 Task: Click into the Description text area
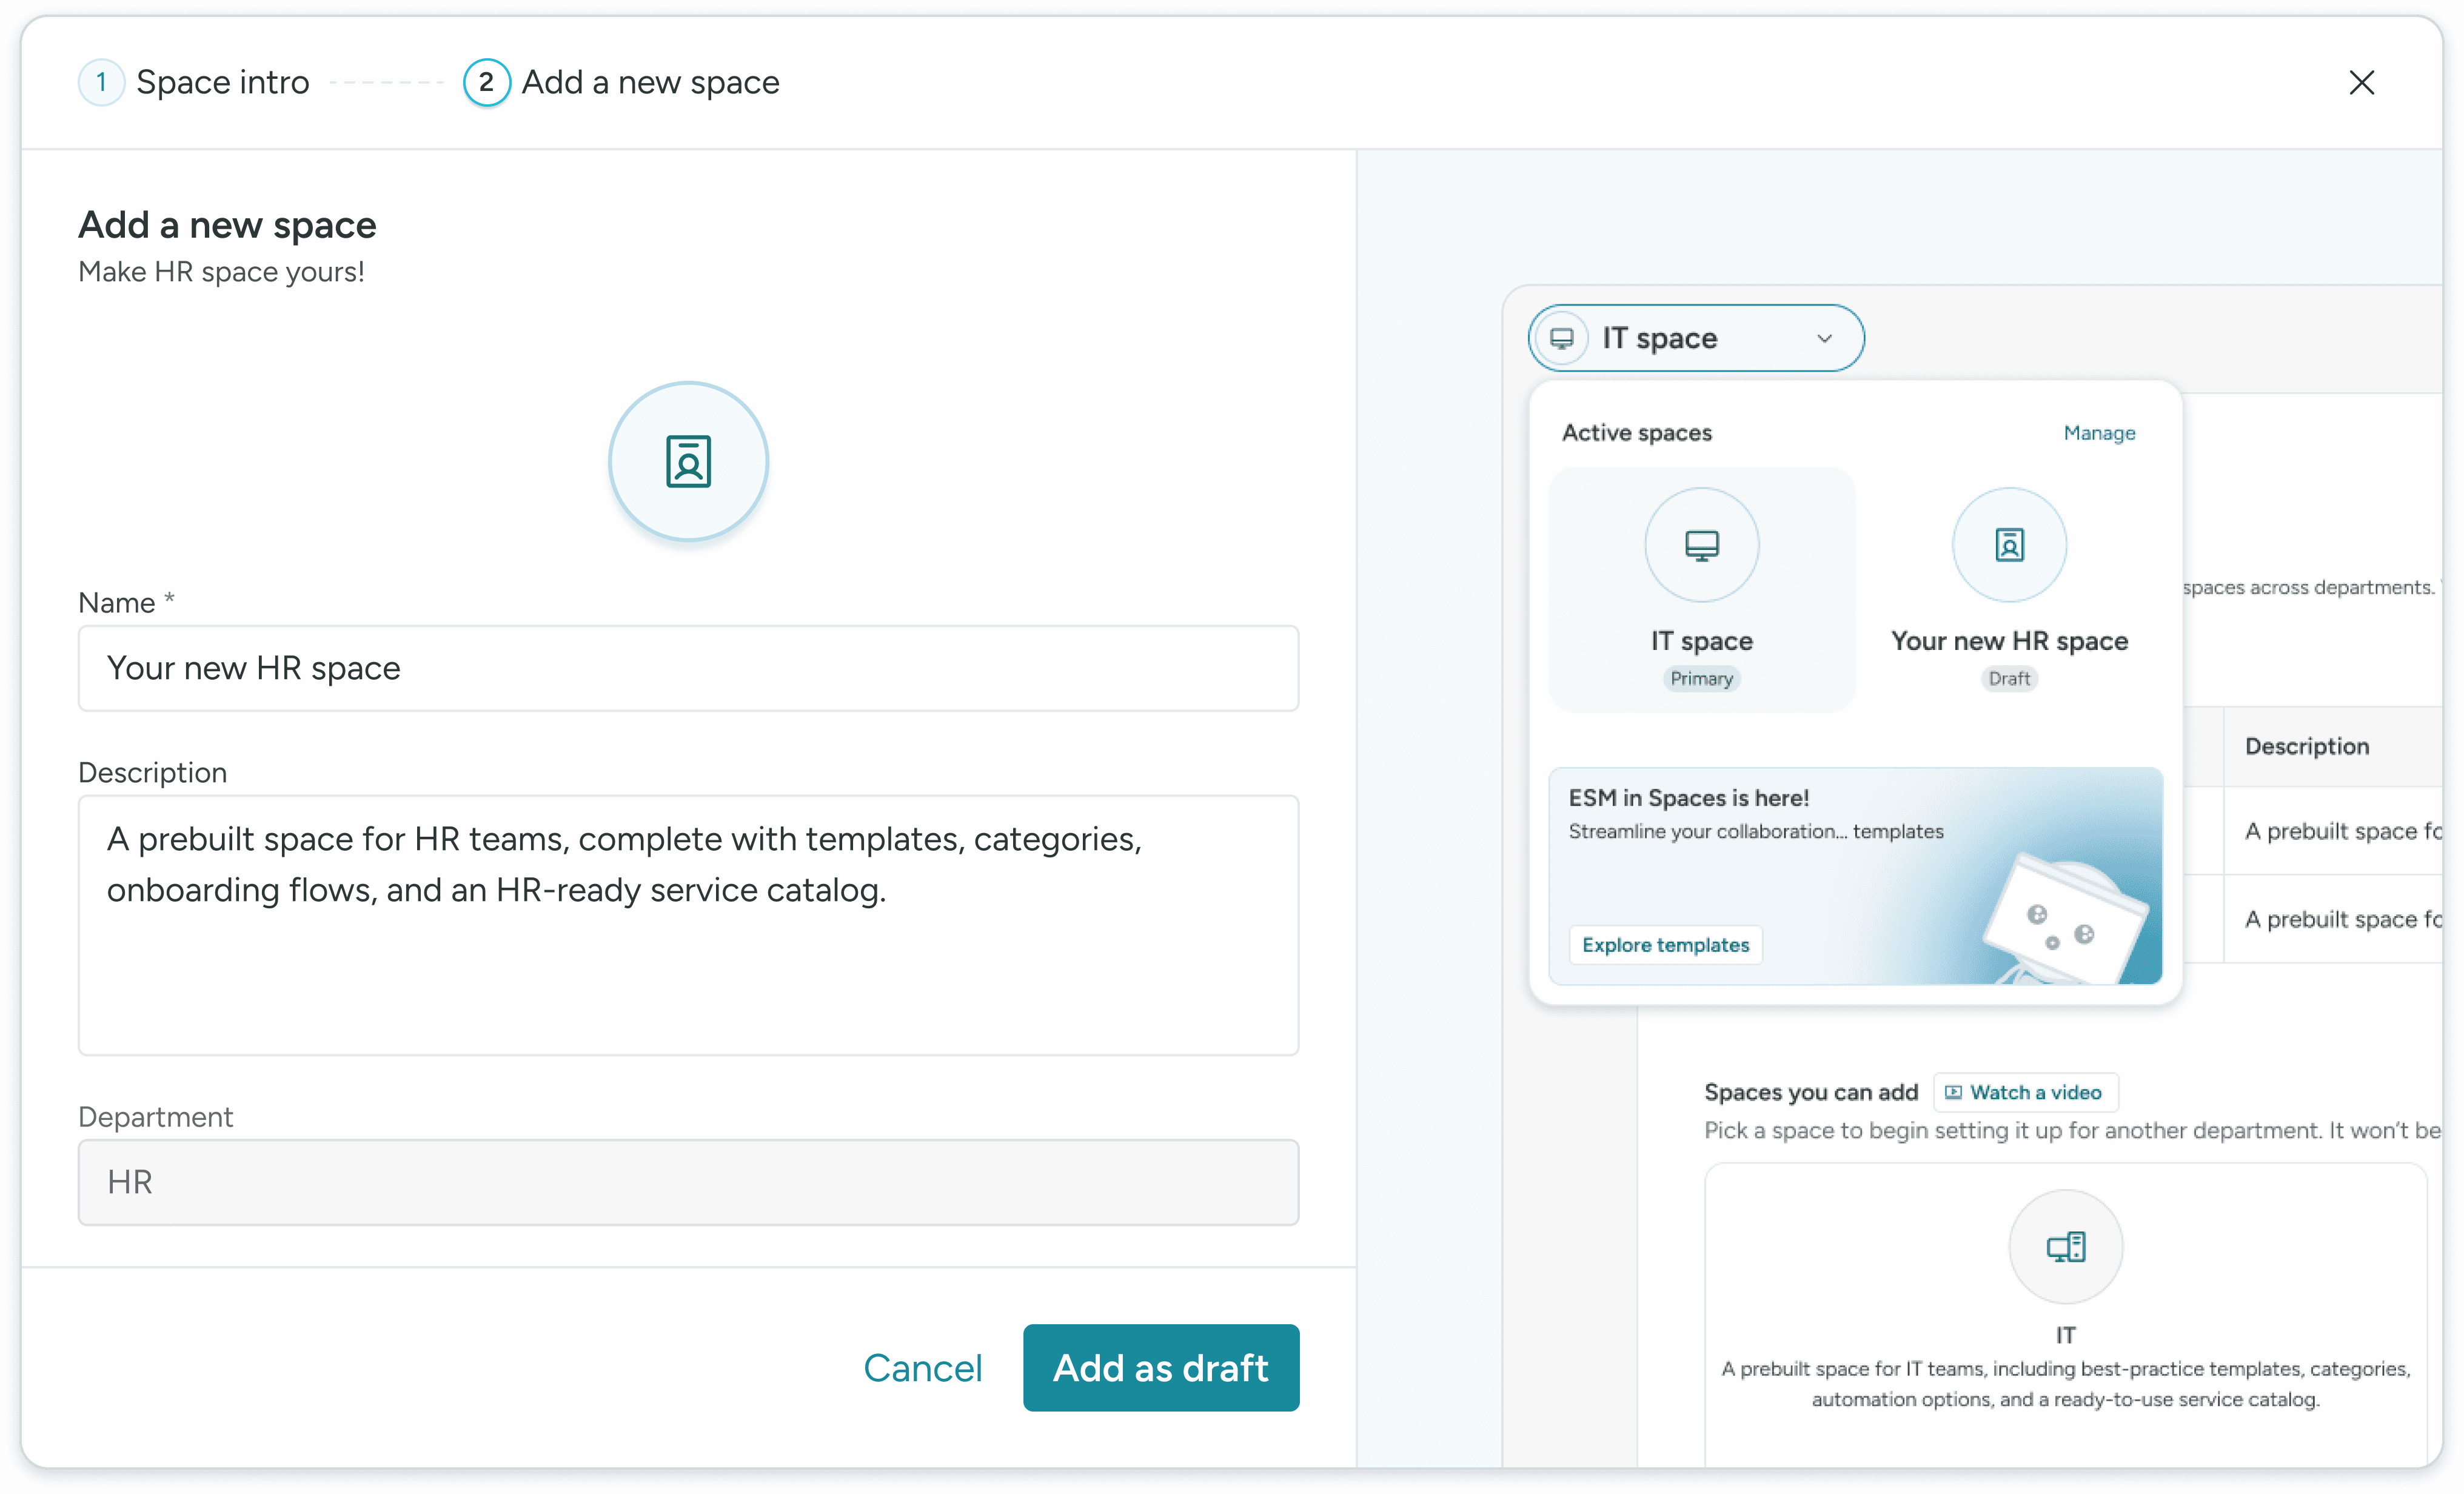688,924
